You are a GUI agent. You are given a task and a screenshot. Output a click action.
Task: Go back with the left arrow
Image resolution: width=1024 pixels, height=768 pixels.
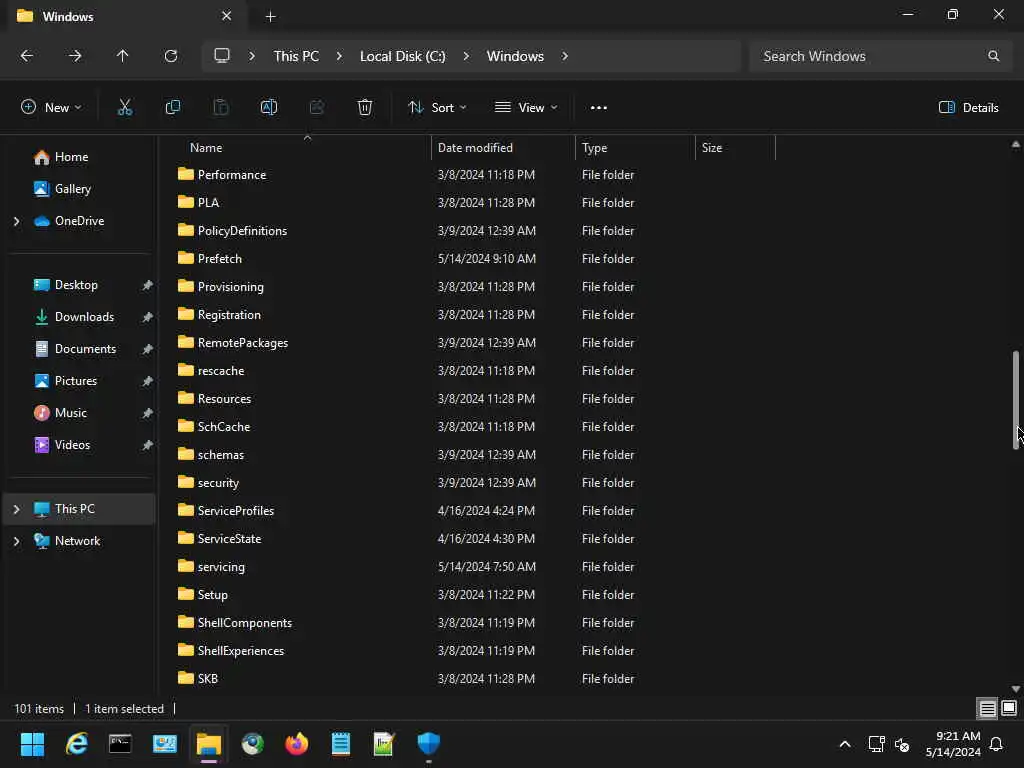[x=27, y=56]
